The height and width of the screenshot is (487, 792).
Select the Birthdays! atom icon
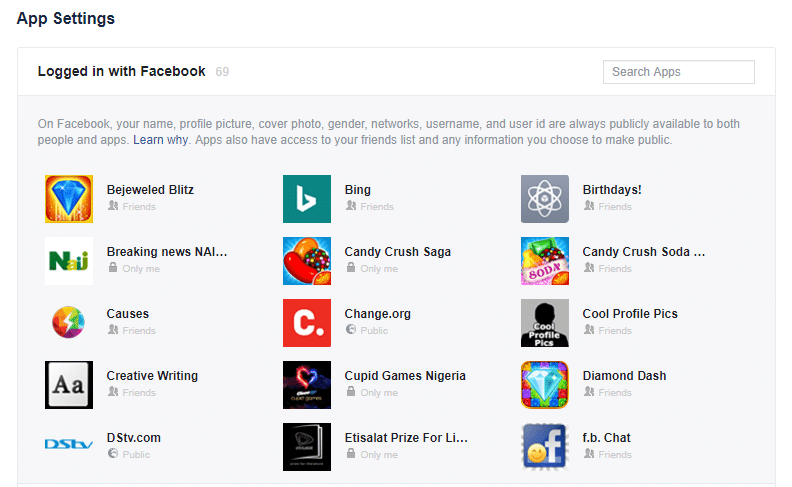pyautogui.click(x=544, y=199)
